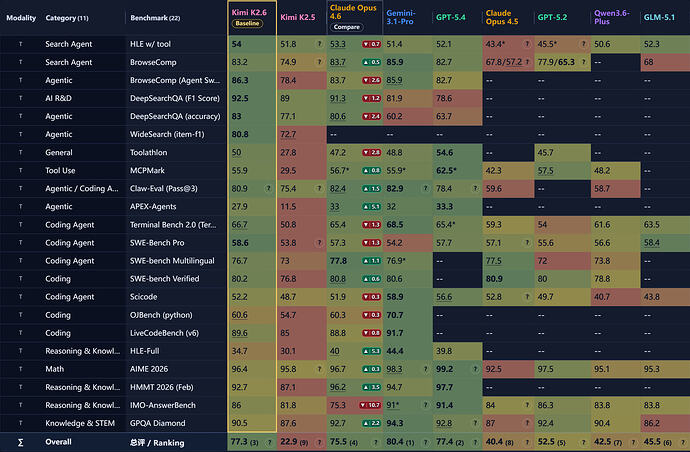Click the sigma icon in the Overall row
The width and height of the screenshot is (690, 452).
pyautogui.click(x=20, y=442)
